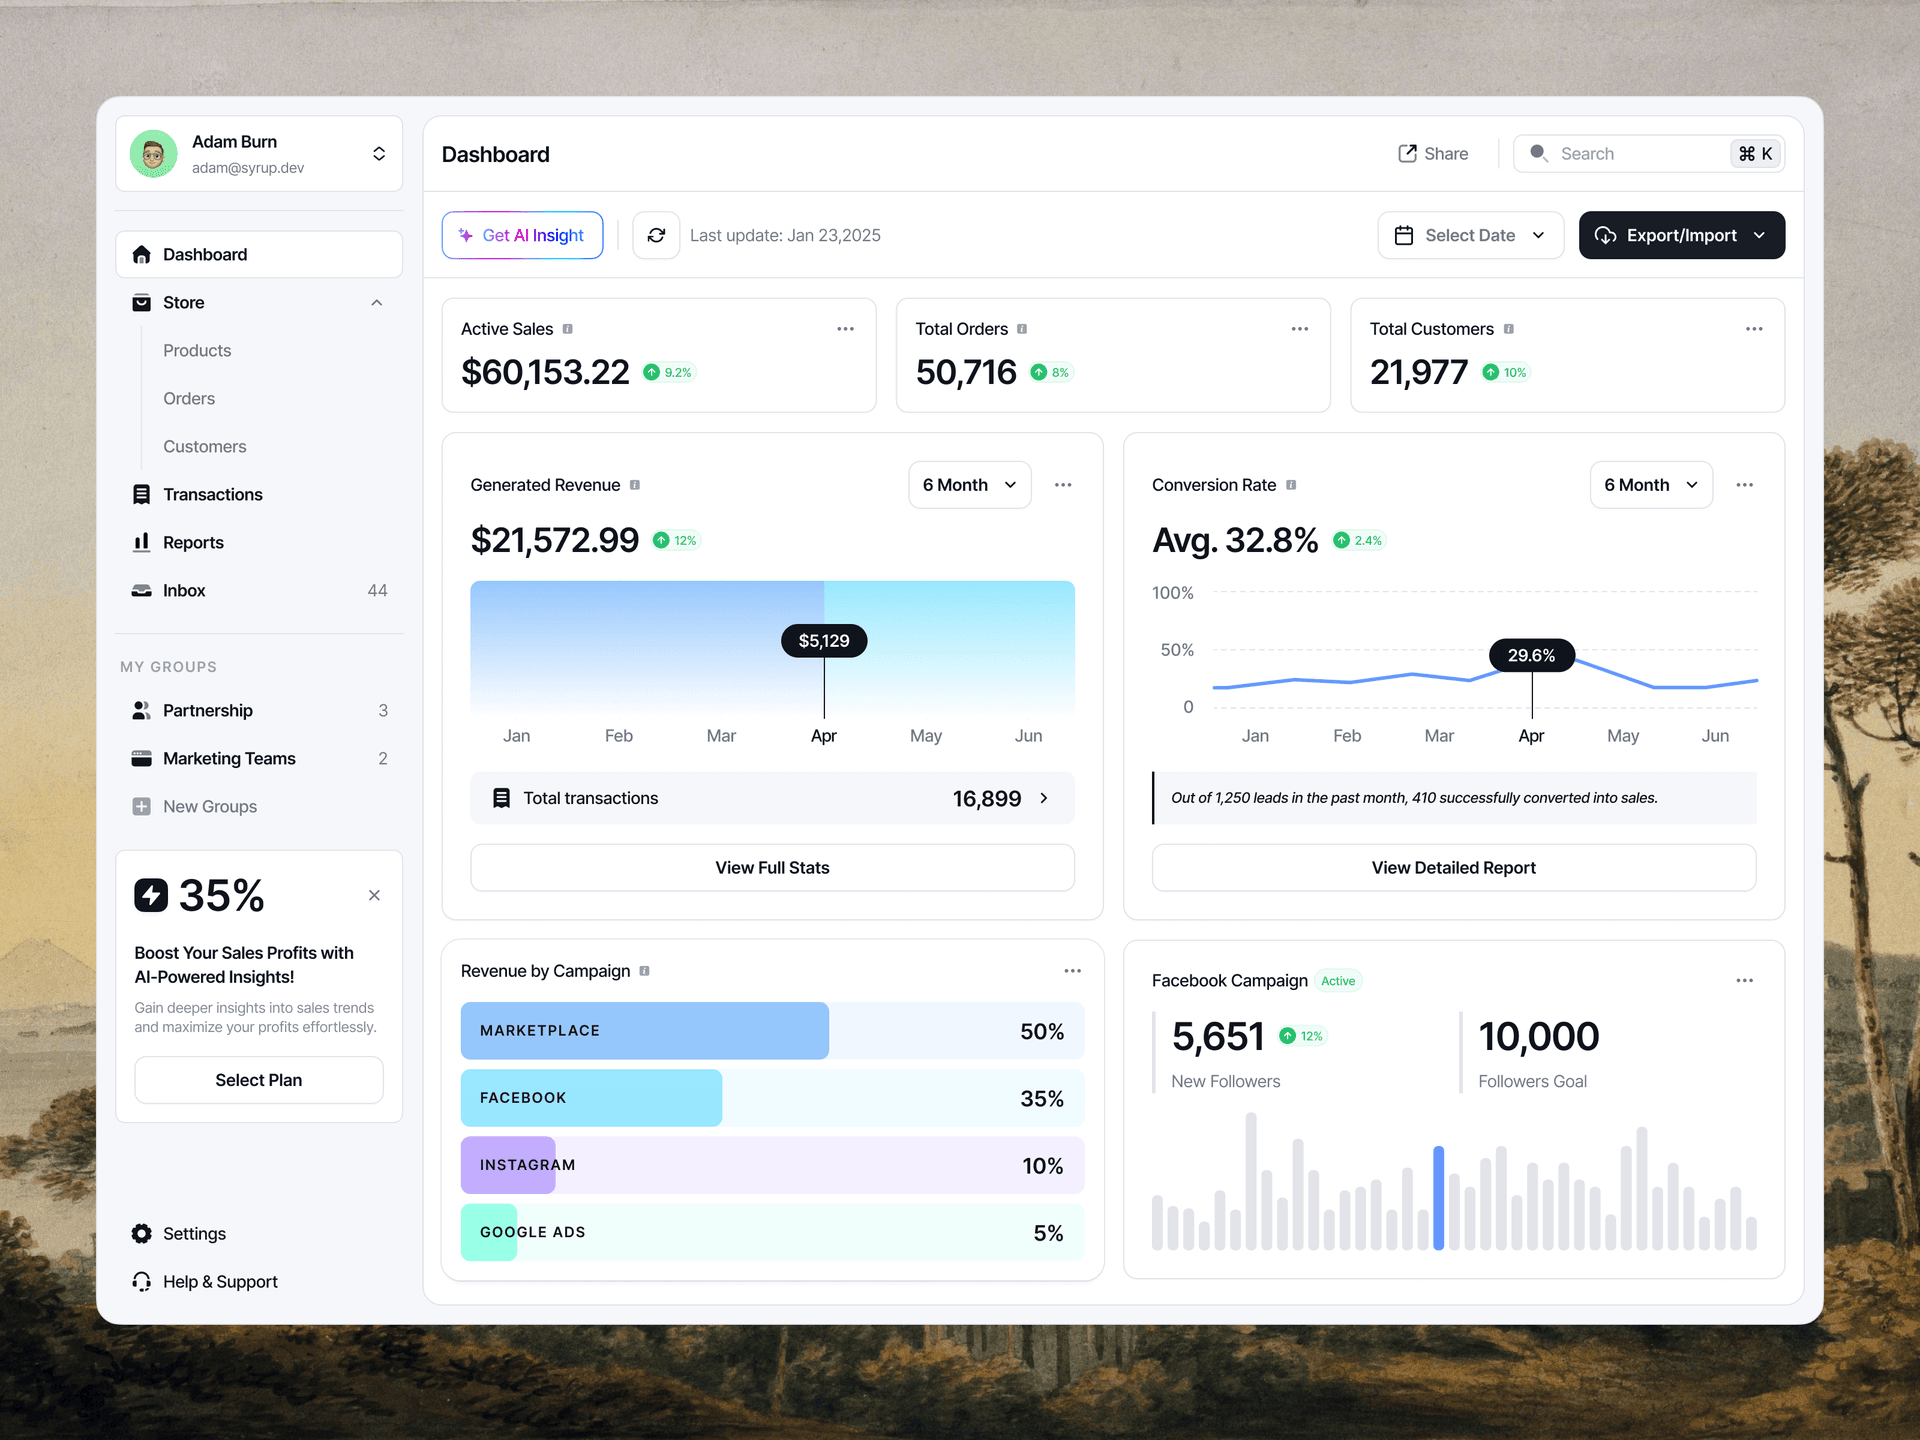1920x1440 pixels.
Task: Click info icon beside Conversion Rate
Action: (x=1291, y=485)
